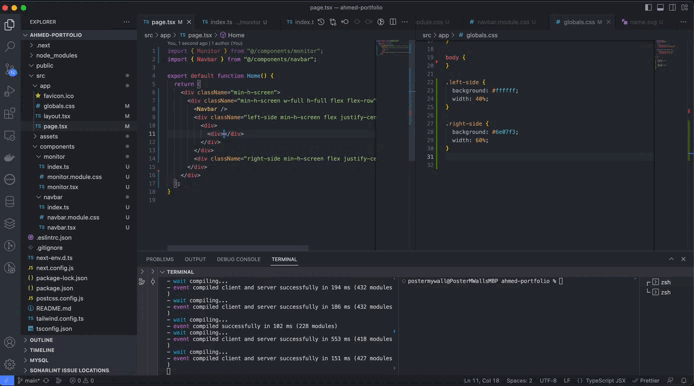This screenshot has width=694, height=386.
Task: Expand SONARLINT ISSUE LOCATIONS section
Action: 79,370
